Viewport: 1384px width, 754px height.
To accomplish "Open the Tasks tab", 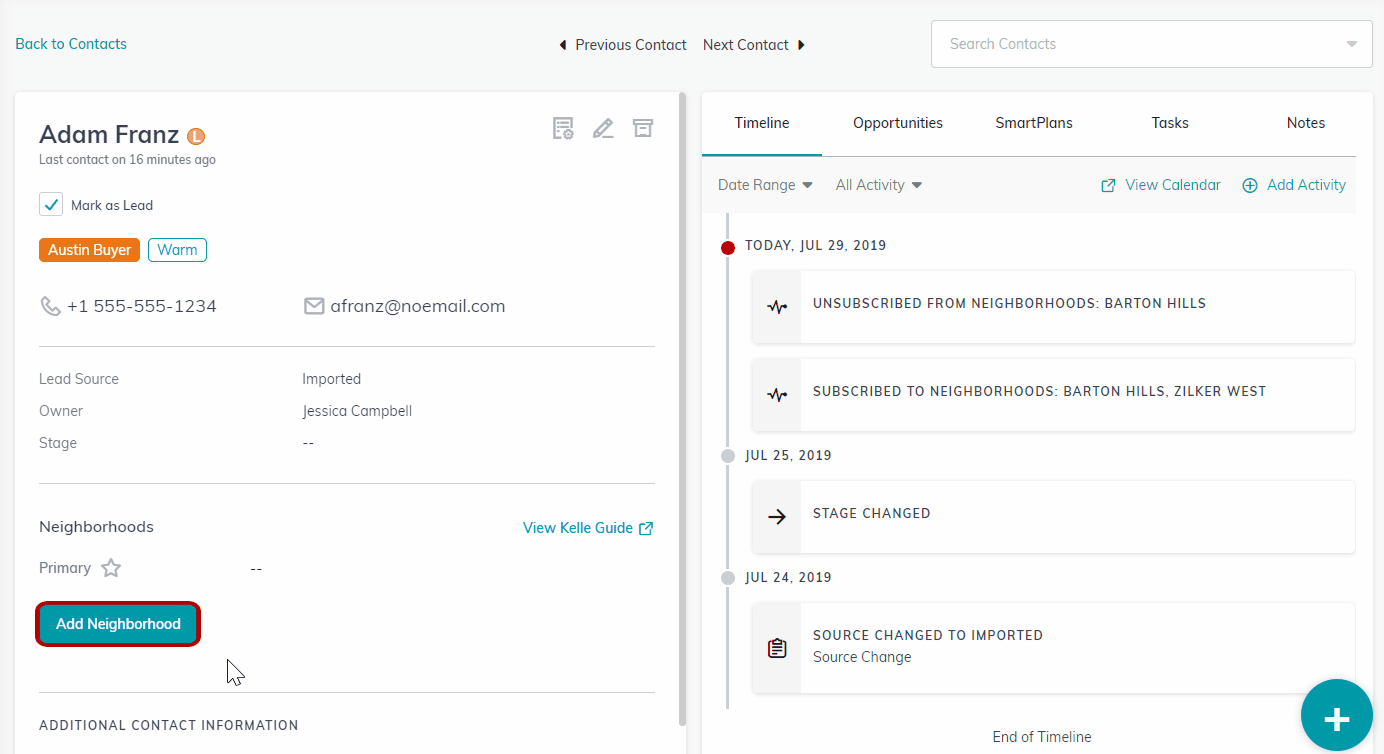I will coord(1170,123).
